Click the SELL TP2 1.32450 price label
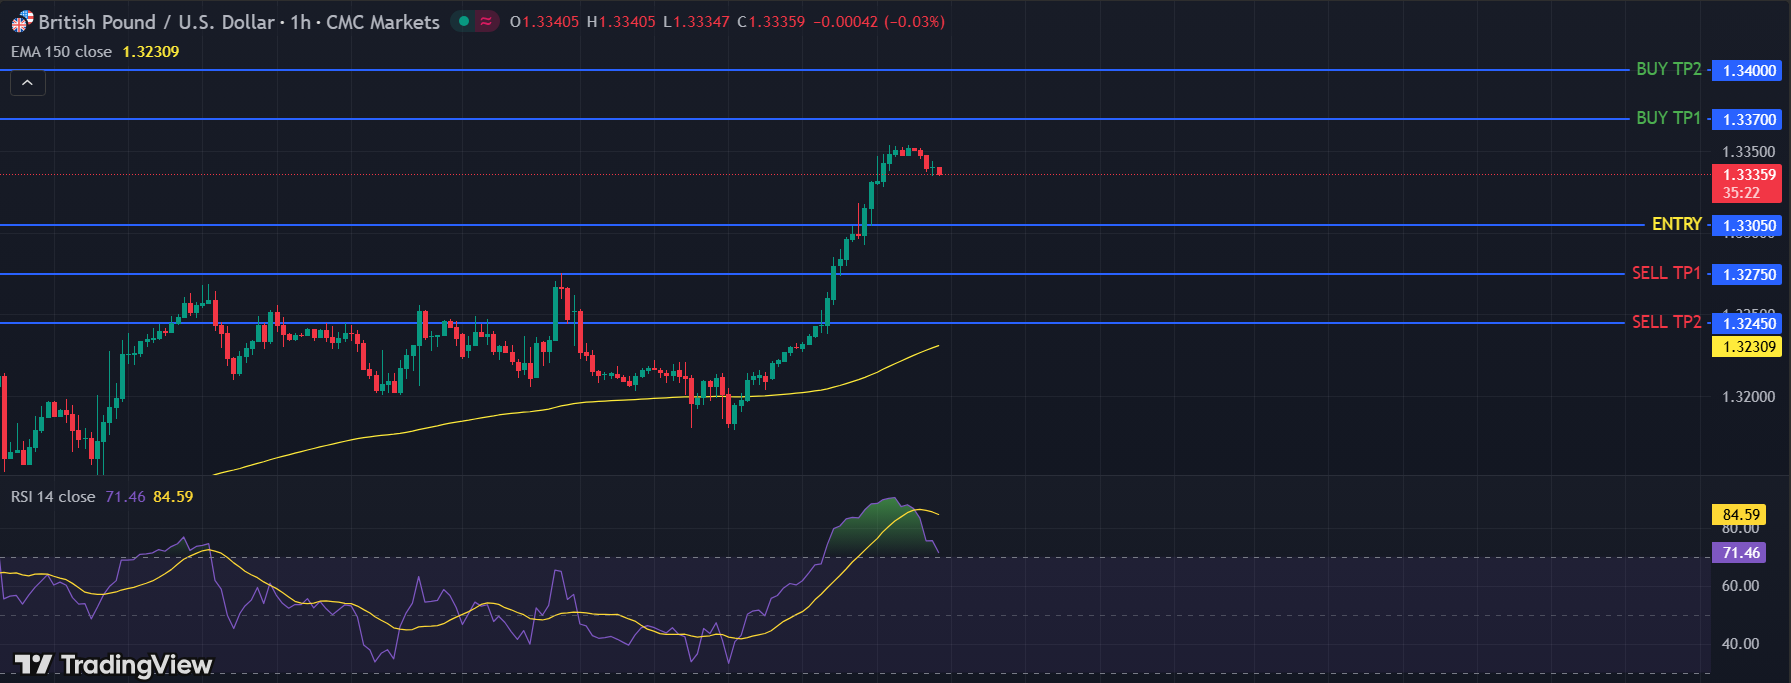The width and height of the screenshot is (1791, 683). (x=1749, y=324)
